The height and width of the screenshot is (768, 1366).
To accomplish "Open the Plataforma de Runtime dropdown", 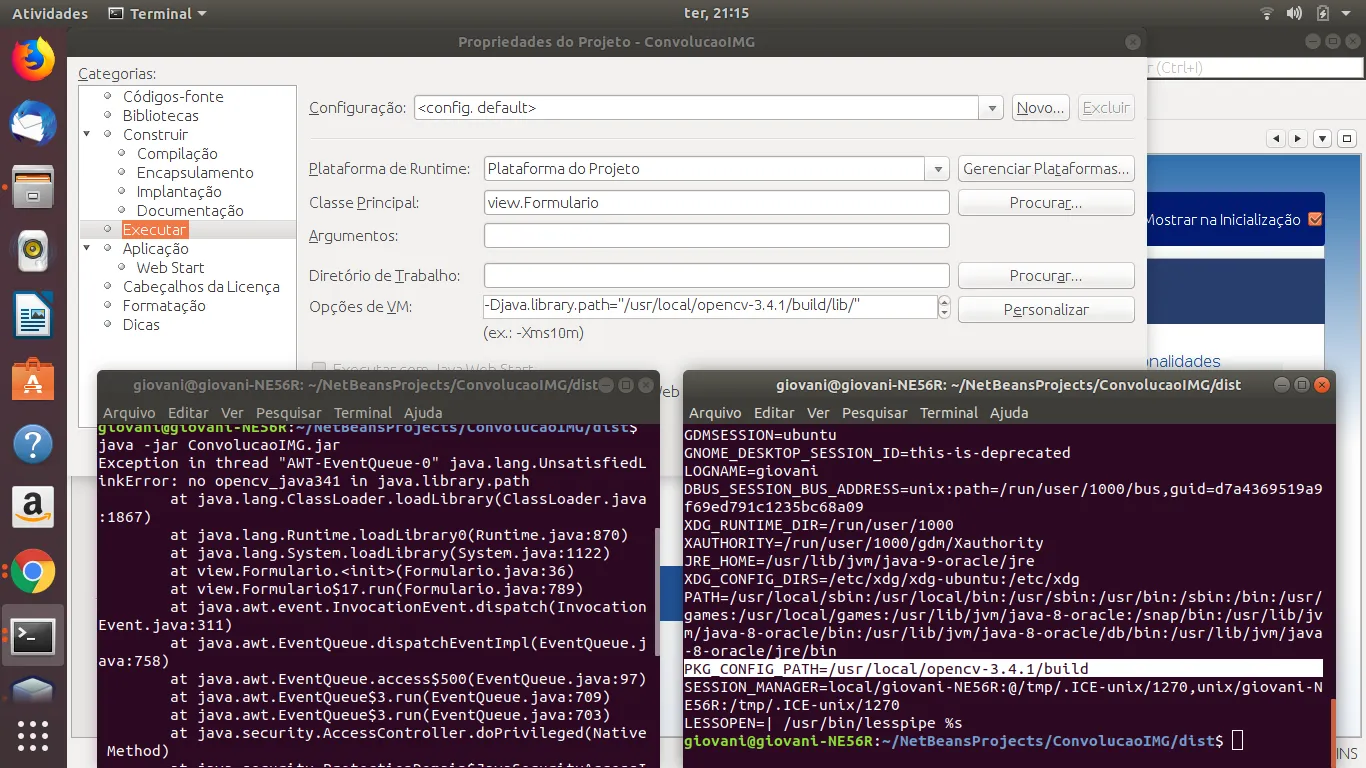I will (x=937, y=169).
